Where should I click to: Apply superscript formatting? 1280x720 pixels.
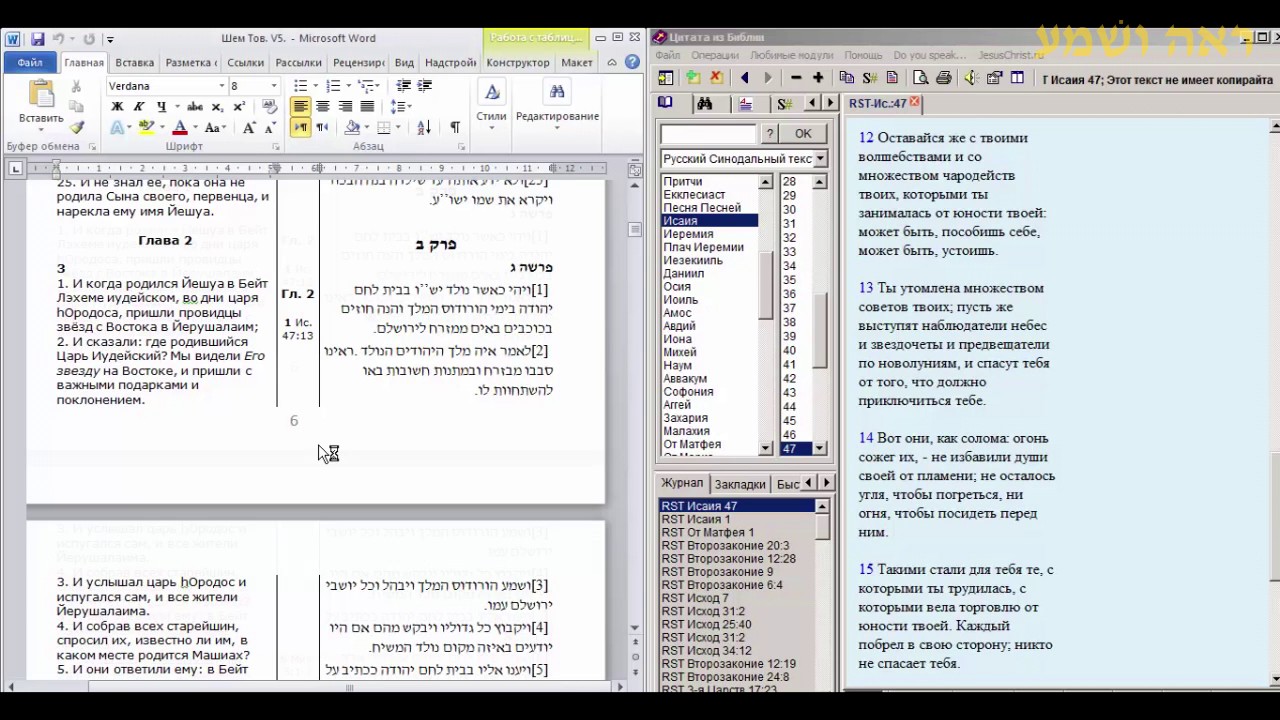239,106
